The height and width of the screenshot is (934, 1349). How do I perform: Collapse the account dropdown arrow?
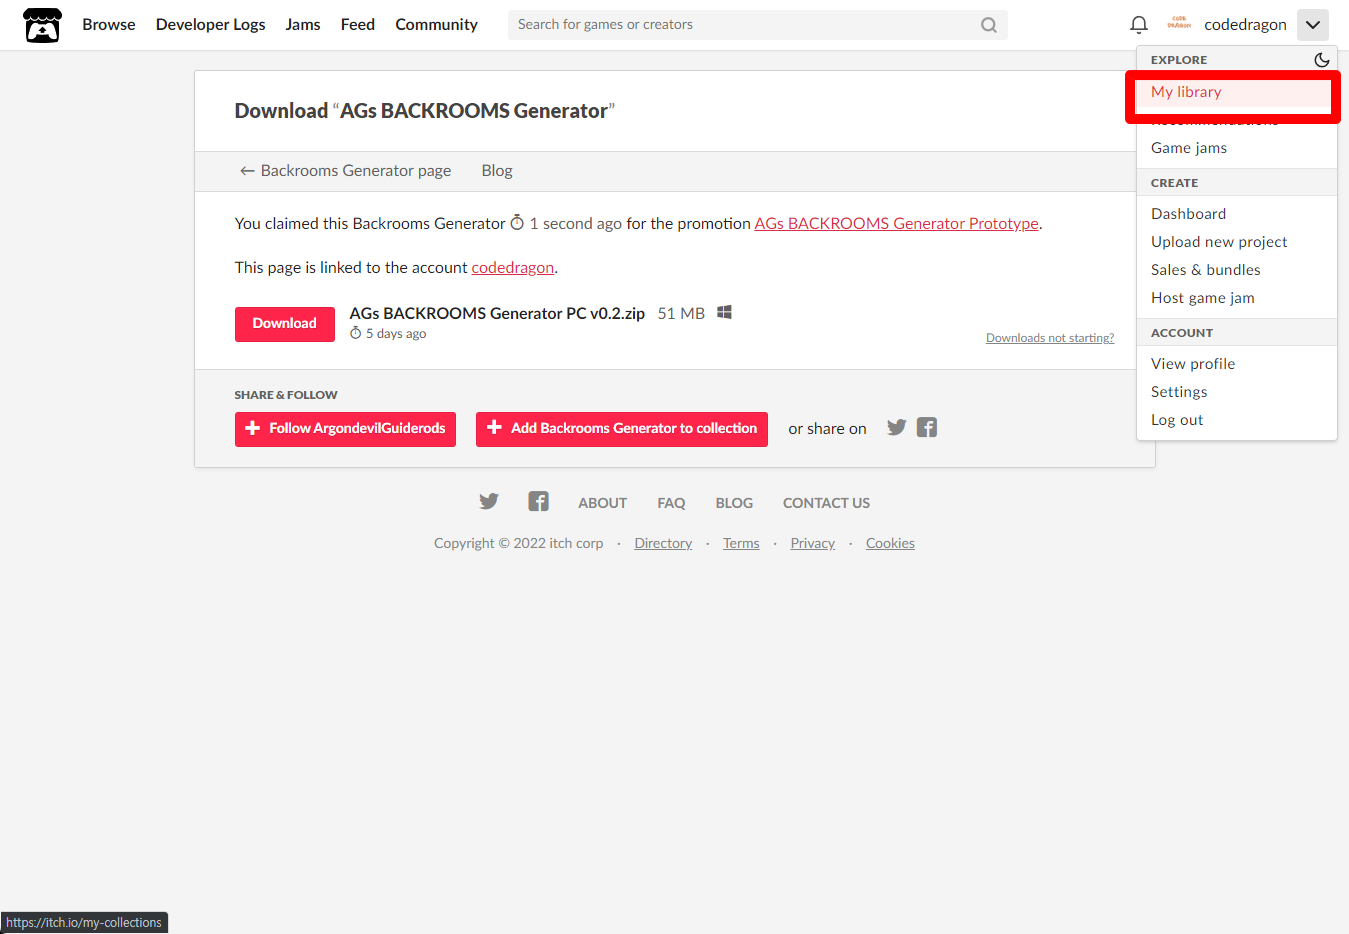click(x=1312, y=25)
